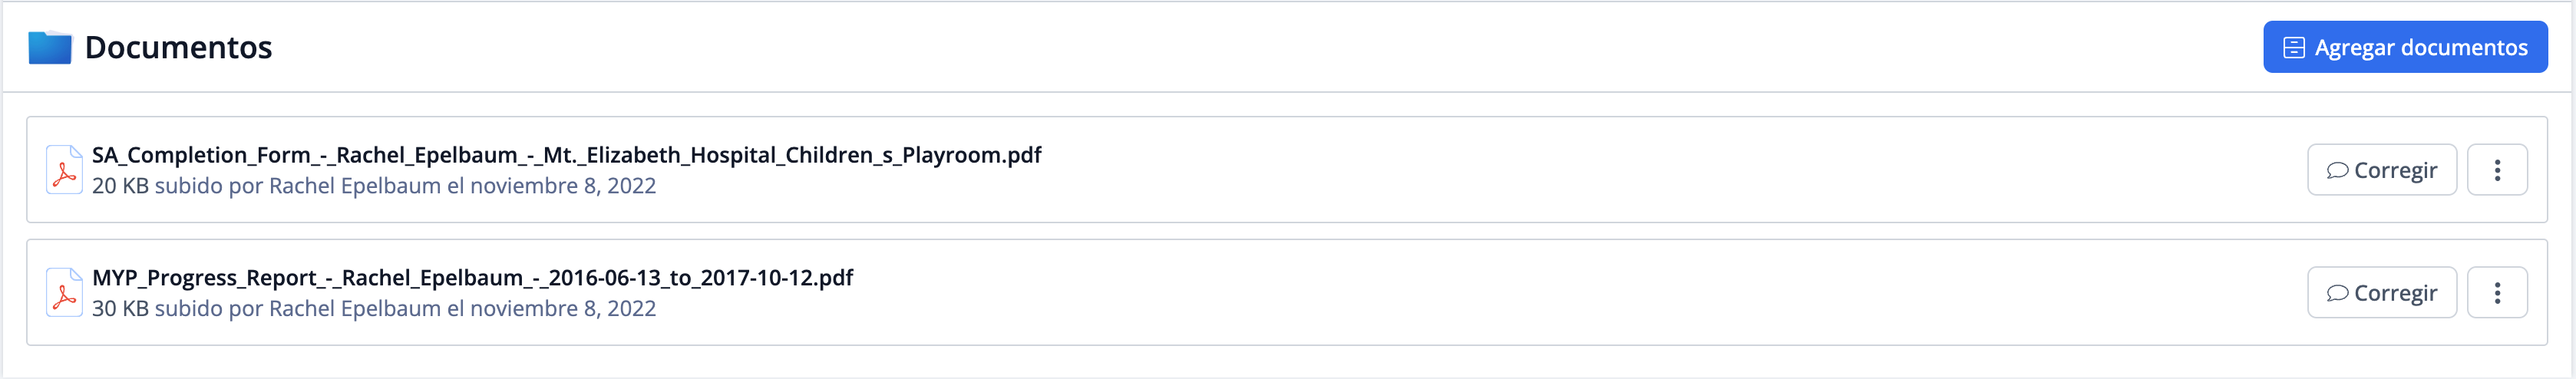2576x379 pixels.
Task: Click the 20 KB file size text
Action: click(x=120, y=186)
